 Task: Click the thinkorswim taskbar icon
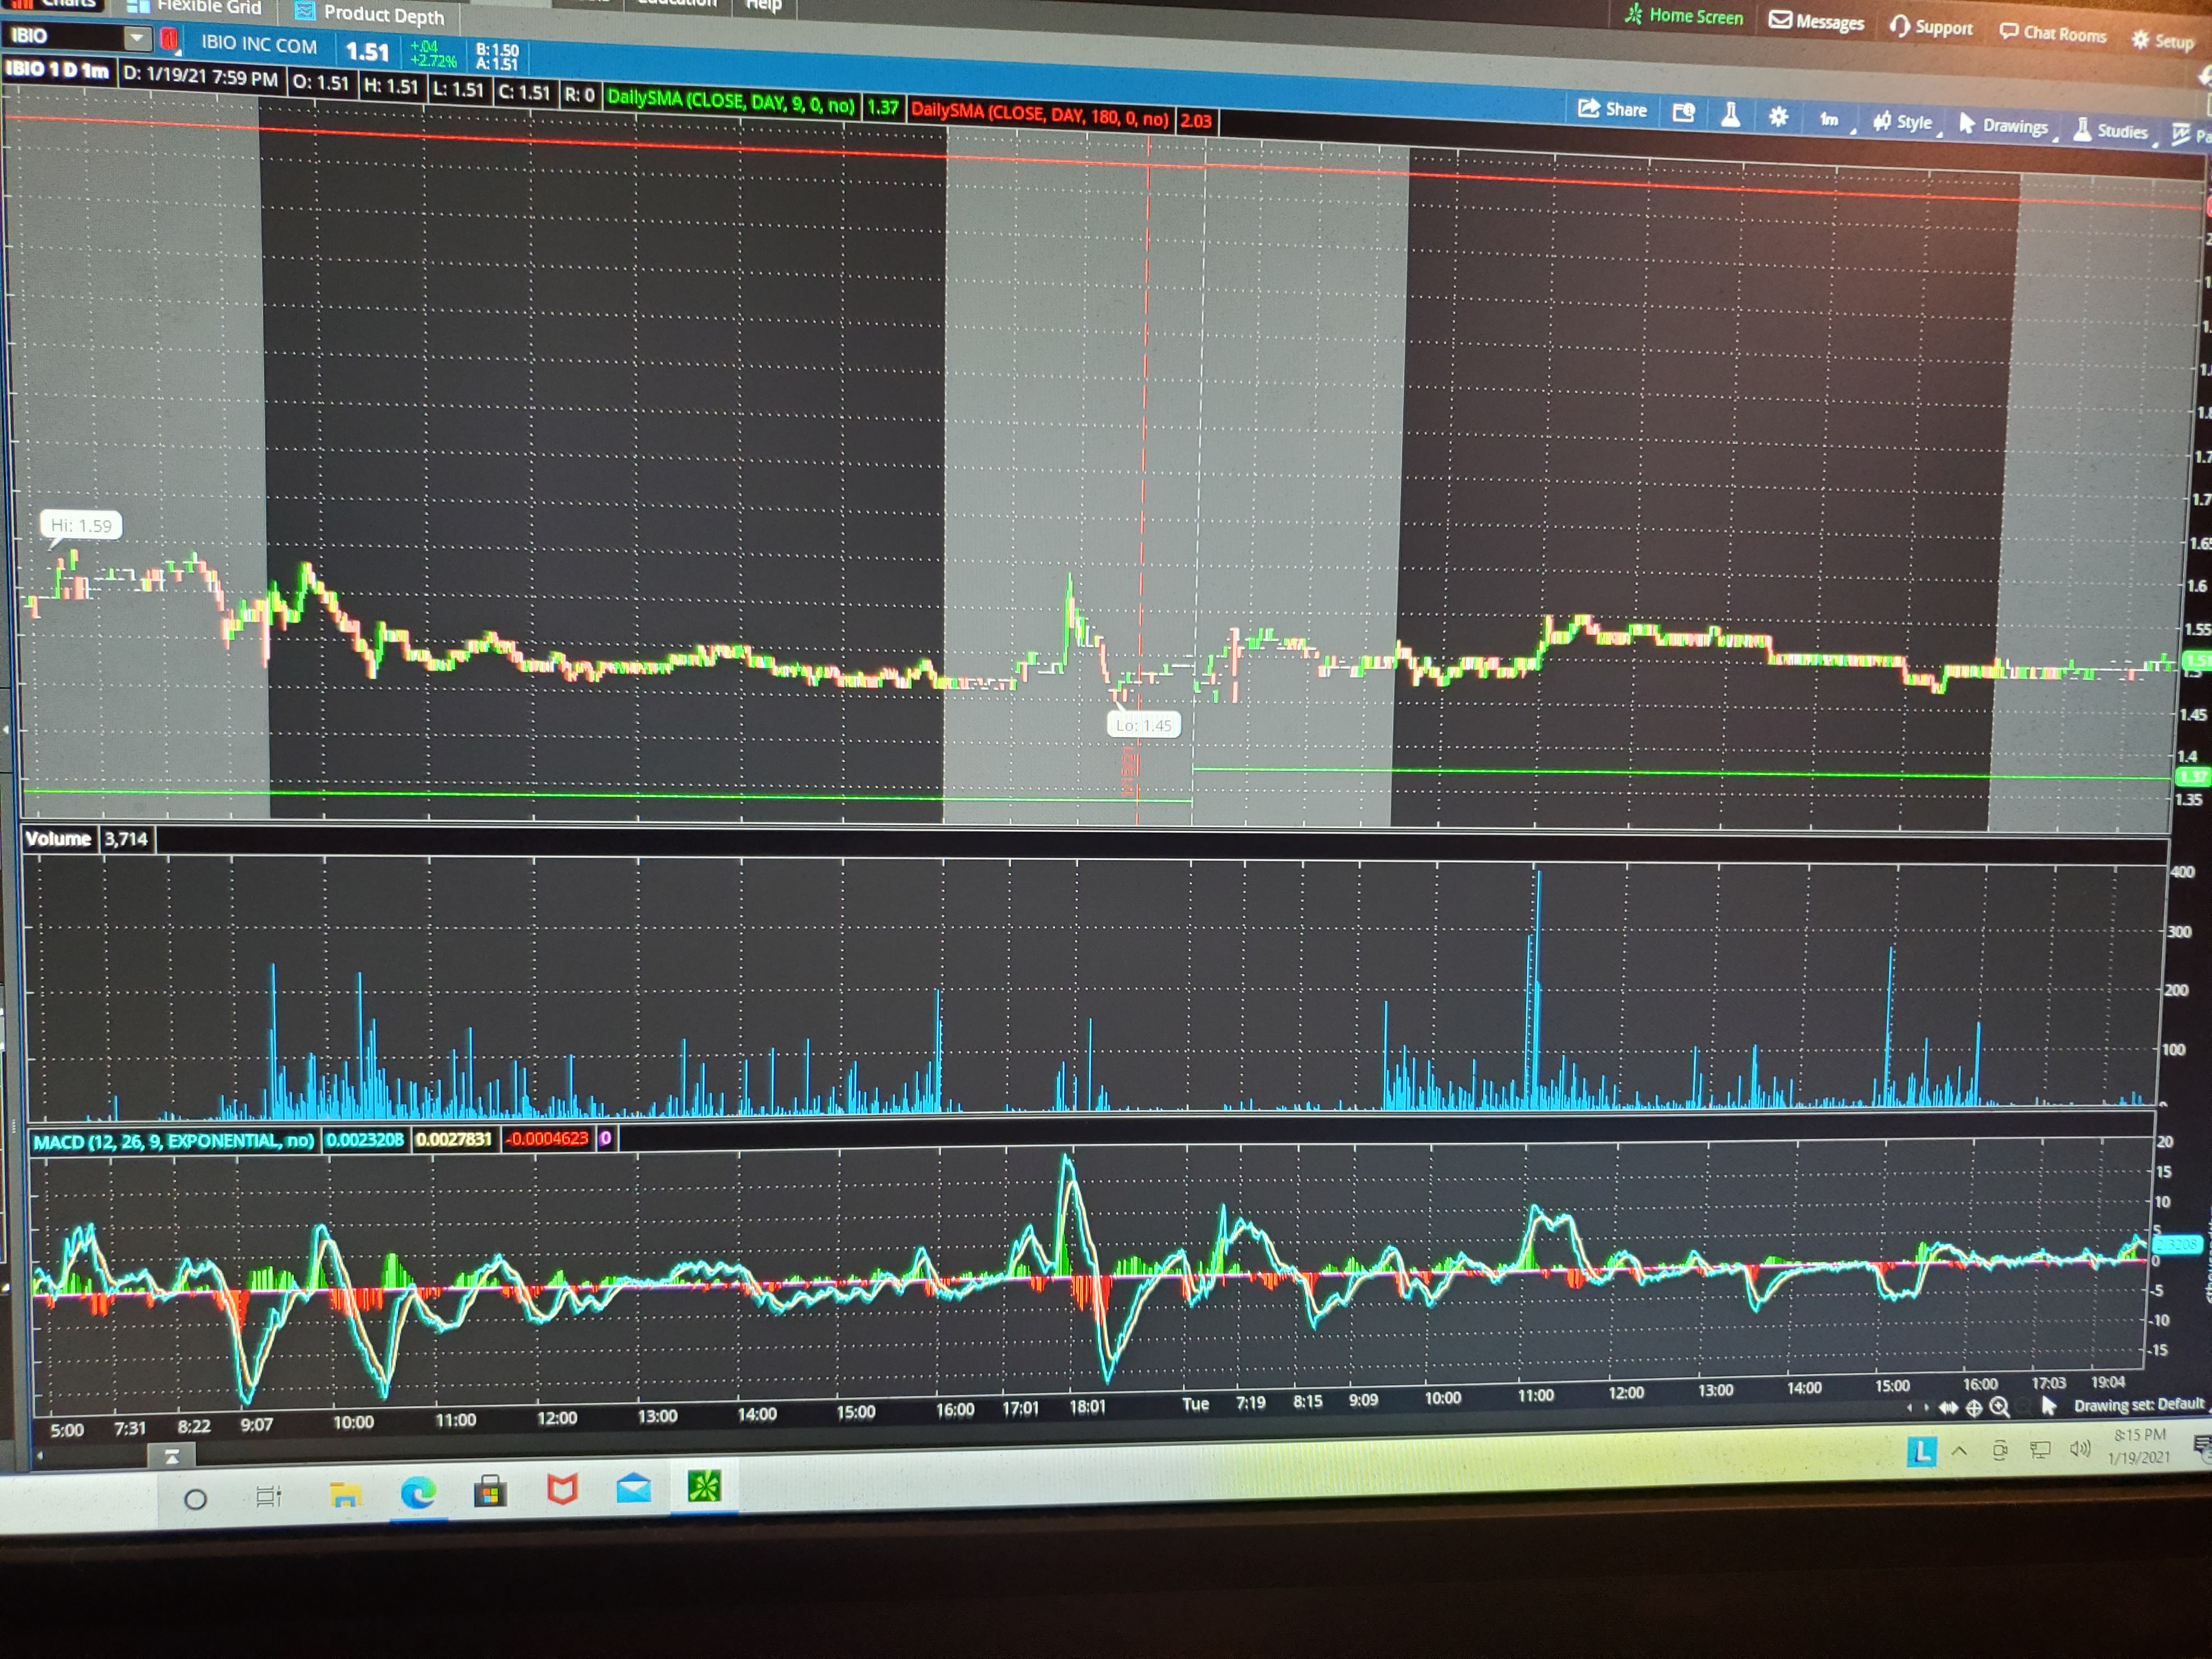point(704,1486)
